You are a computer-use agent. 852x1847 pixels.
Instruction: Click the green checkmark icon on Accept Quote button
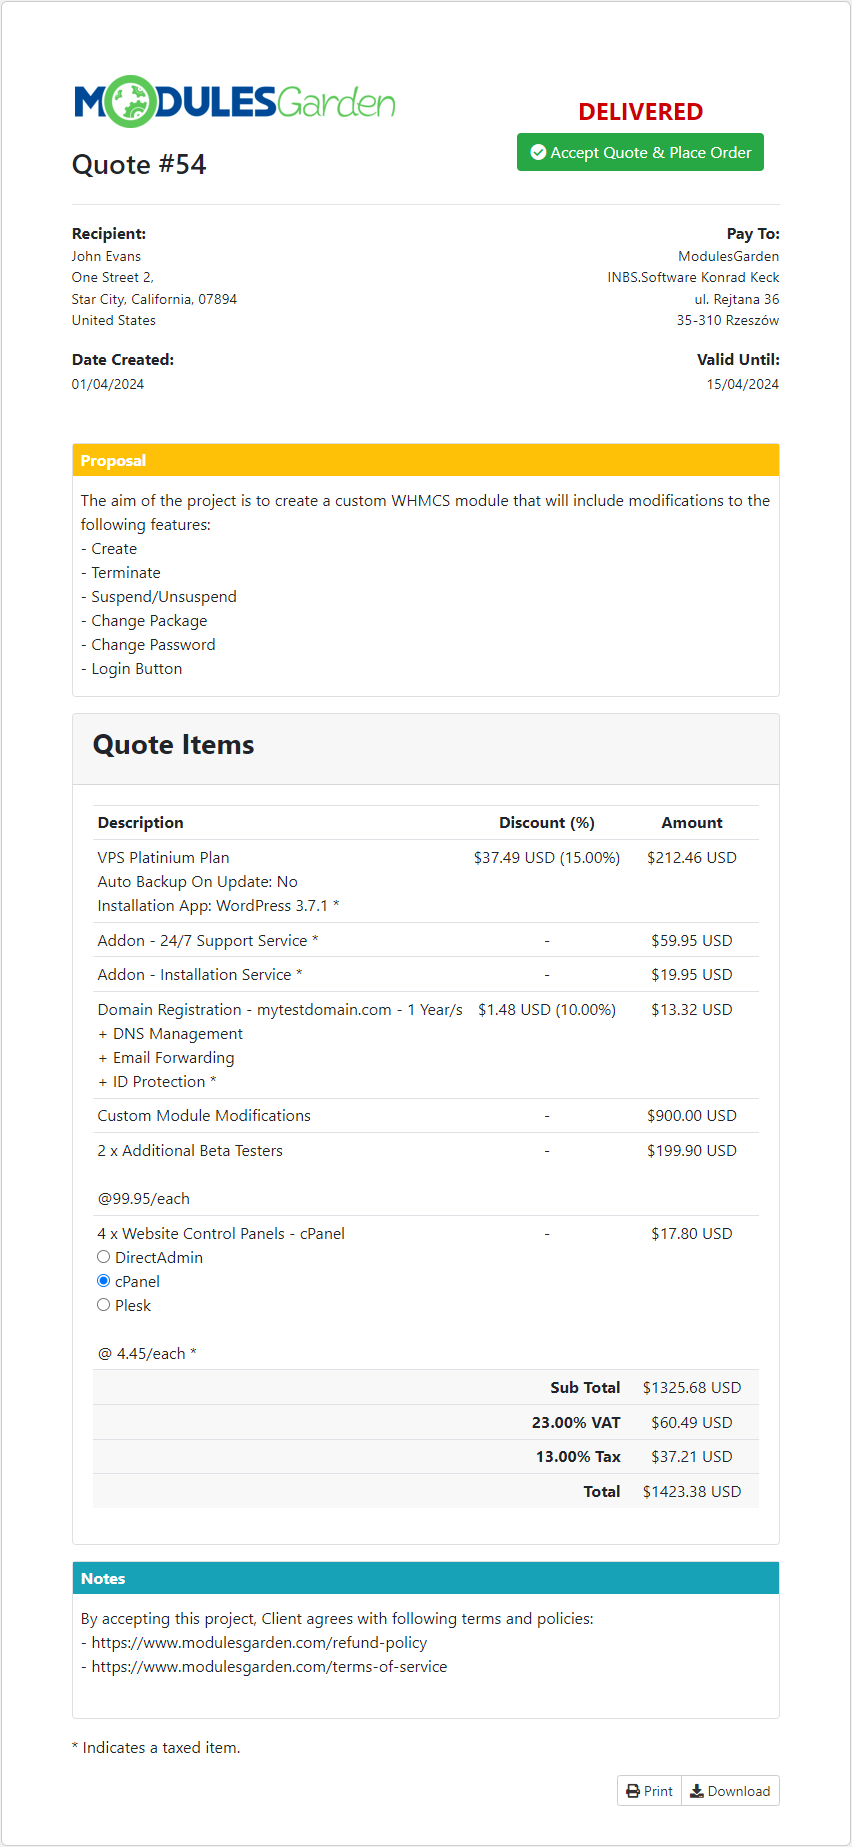point(537,152)
